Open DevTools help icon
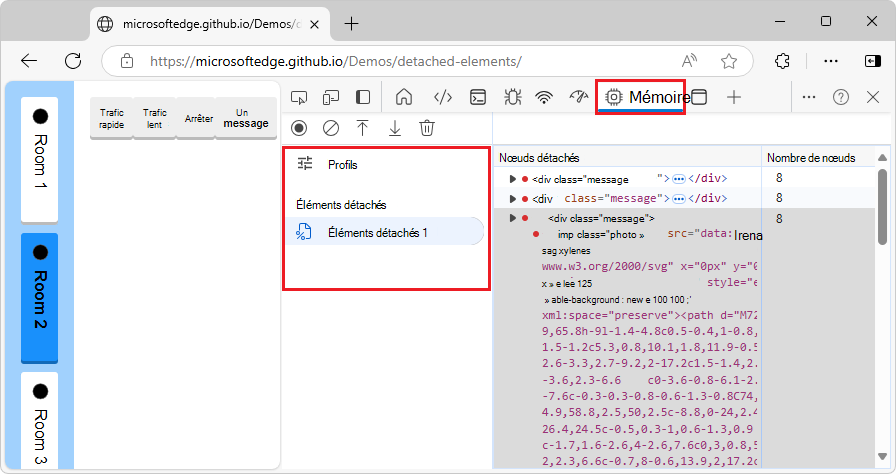The image size is (896, 474). (841, 98)
